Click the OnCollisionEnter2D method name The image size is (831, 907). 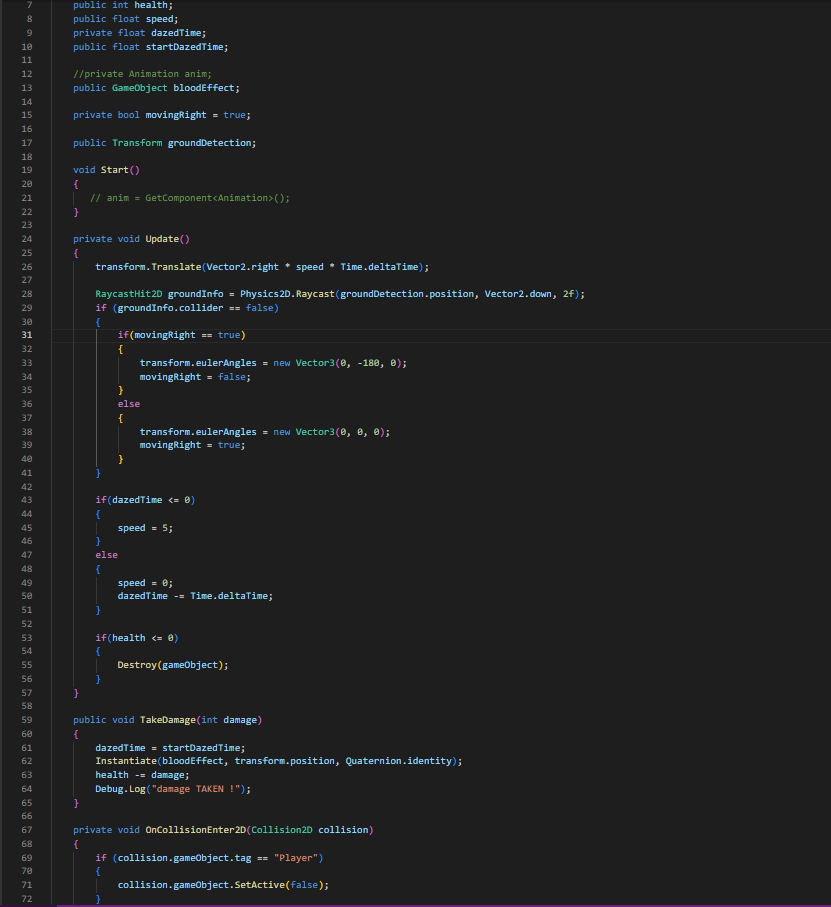click(x=199, y=829)
